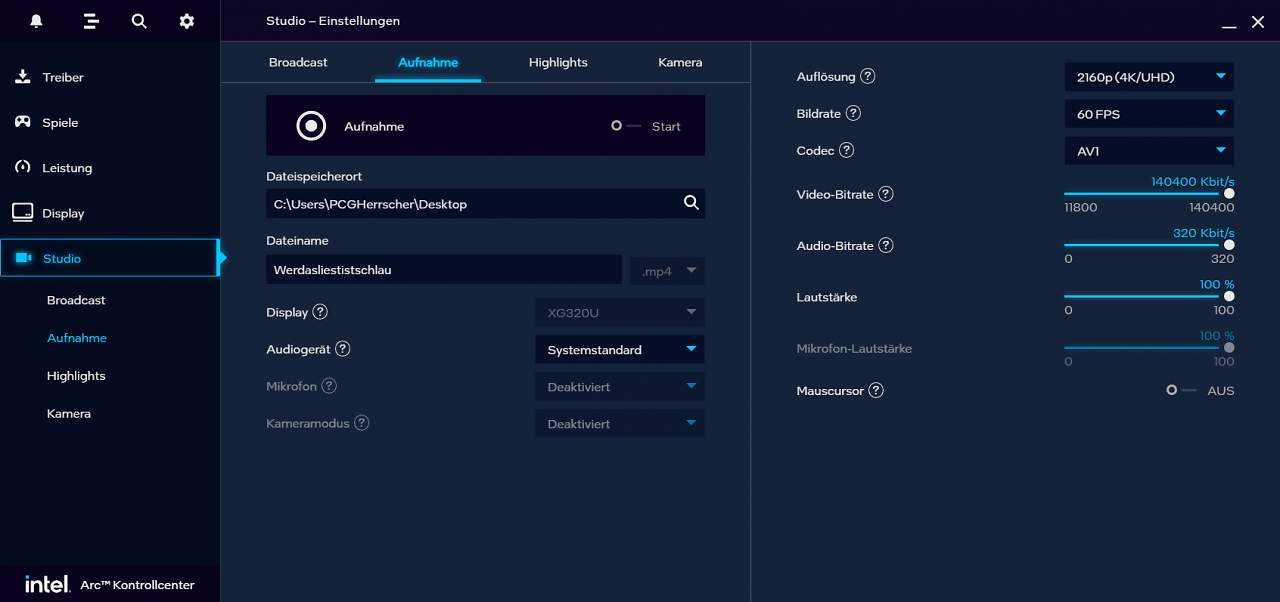Open the Systemstandard audio device dropdown

coord(620,349)
